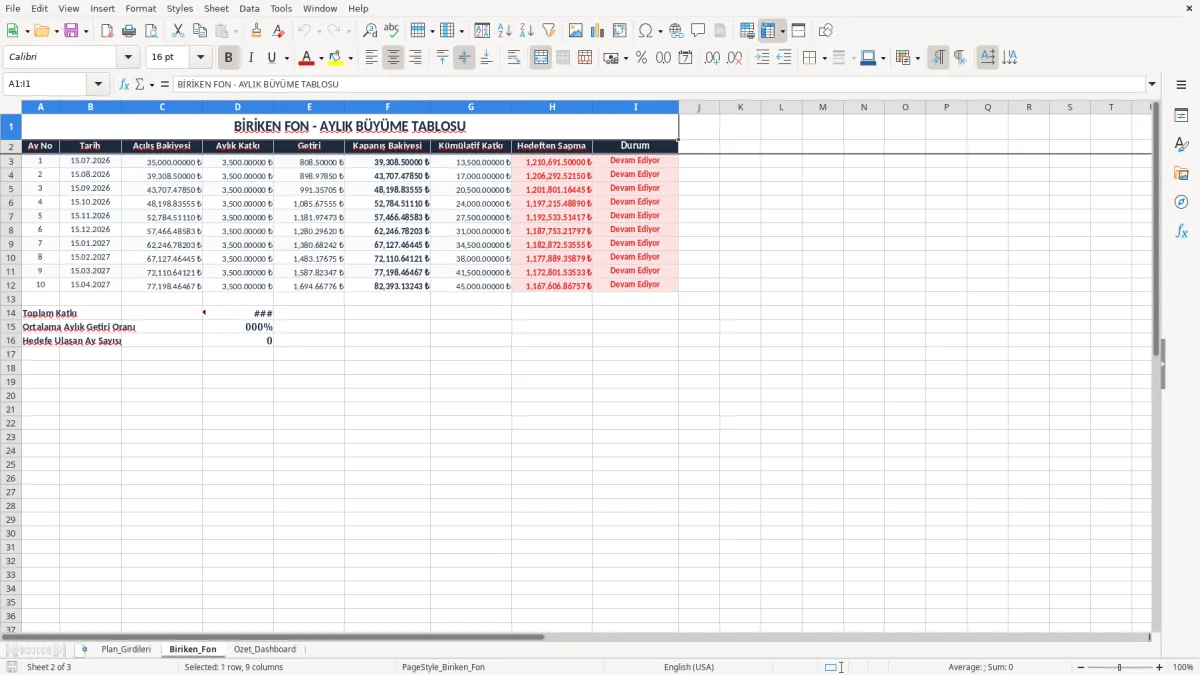The height and width of the screenshot is (675, 1200).
Task: Open the Background Color dropdown arrow
Action: coord(350,58)
